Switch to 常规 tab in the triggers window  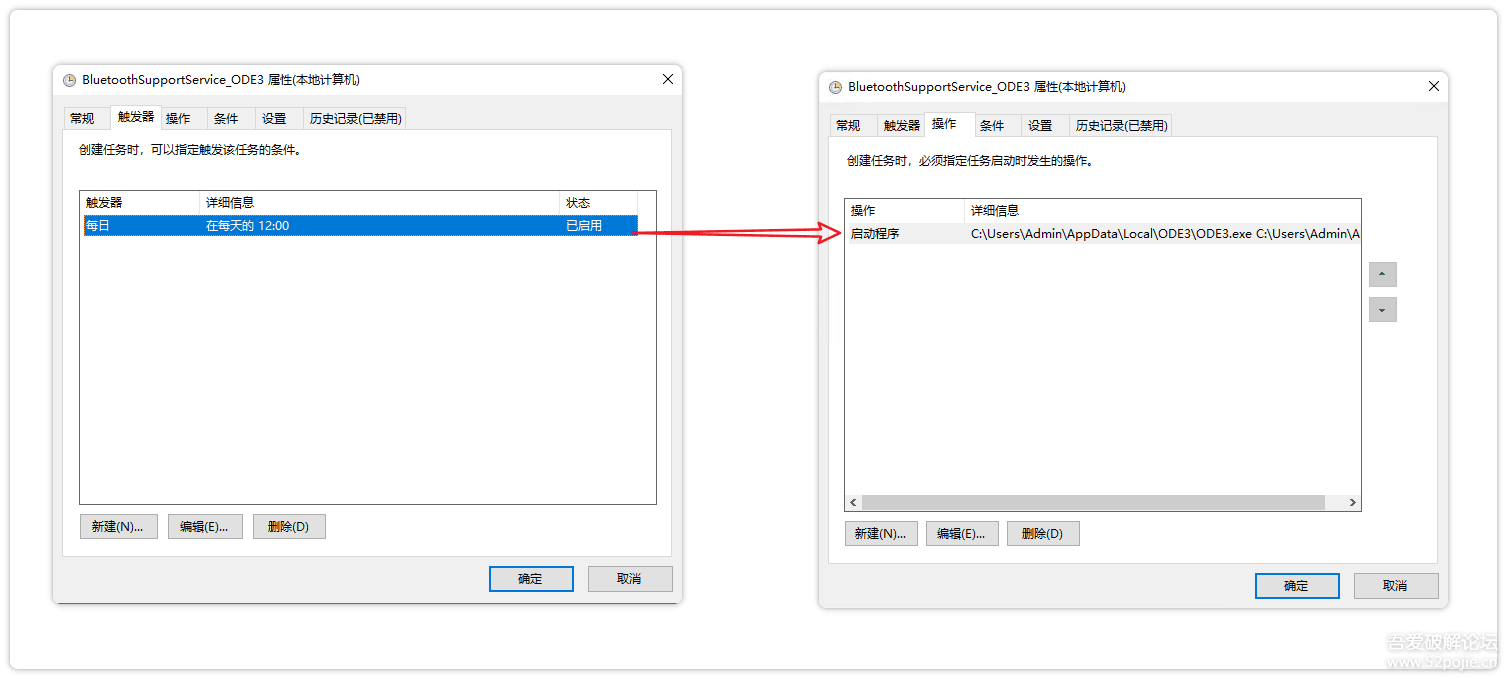[82, 119]
